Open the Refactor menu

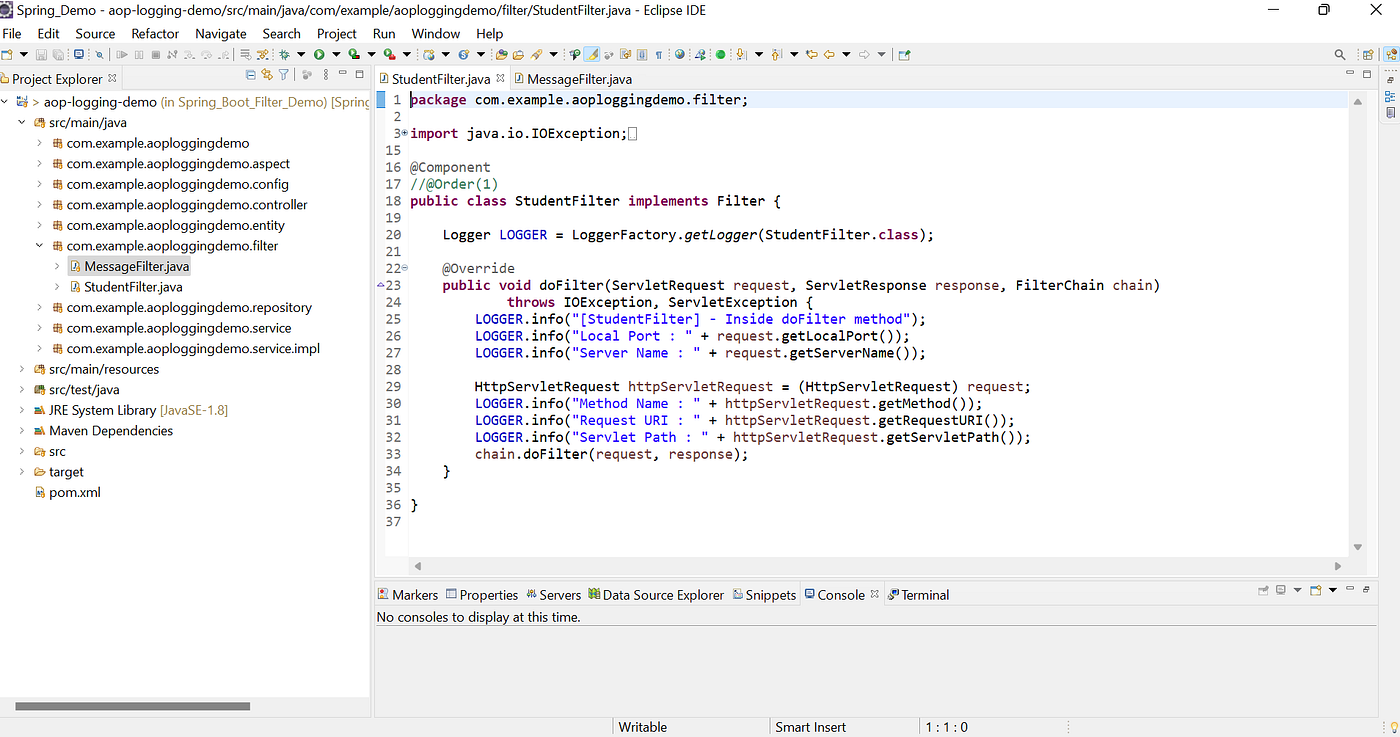[x=155, y=33]
